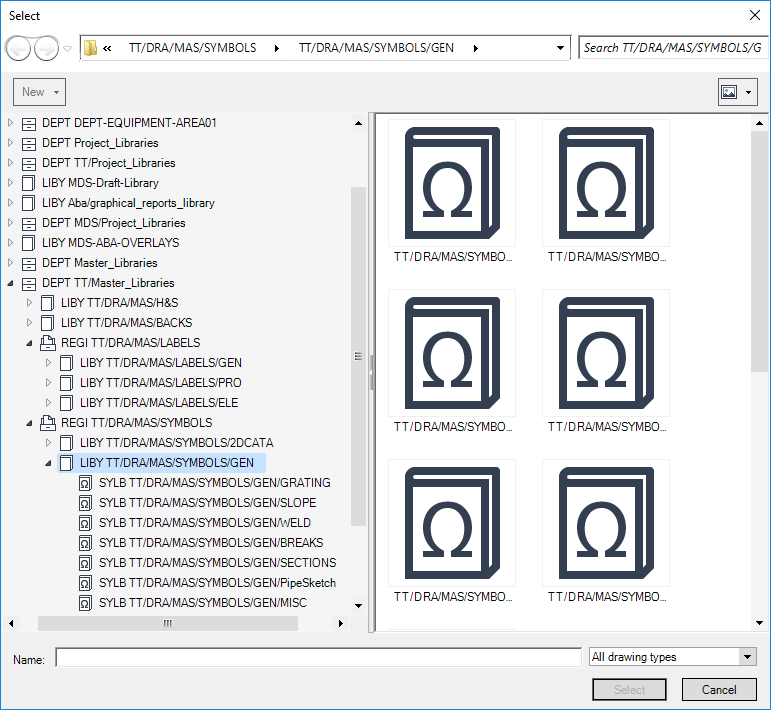Image resolution: width=771 pixels, height=710 pixels.
Task: Click the TT/DRA/MAS/SYMBOLS breadcrumb segment
Action: point(192,48)
